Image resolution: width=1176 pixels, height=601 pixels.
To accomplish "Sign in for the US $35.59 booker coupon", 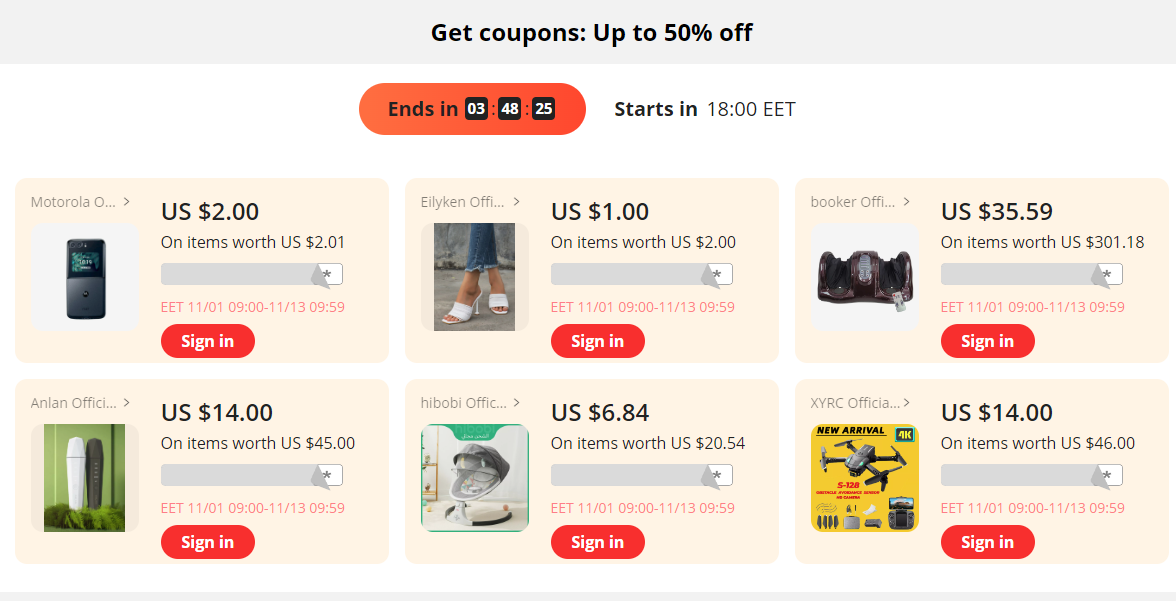I will click(x=988, y=341).
